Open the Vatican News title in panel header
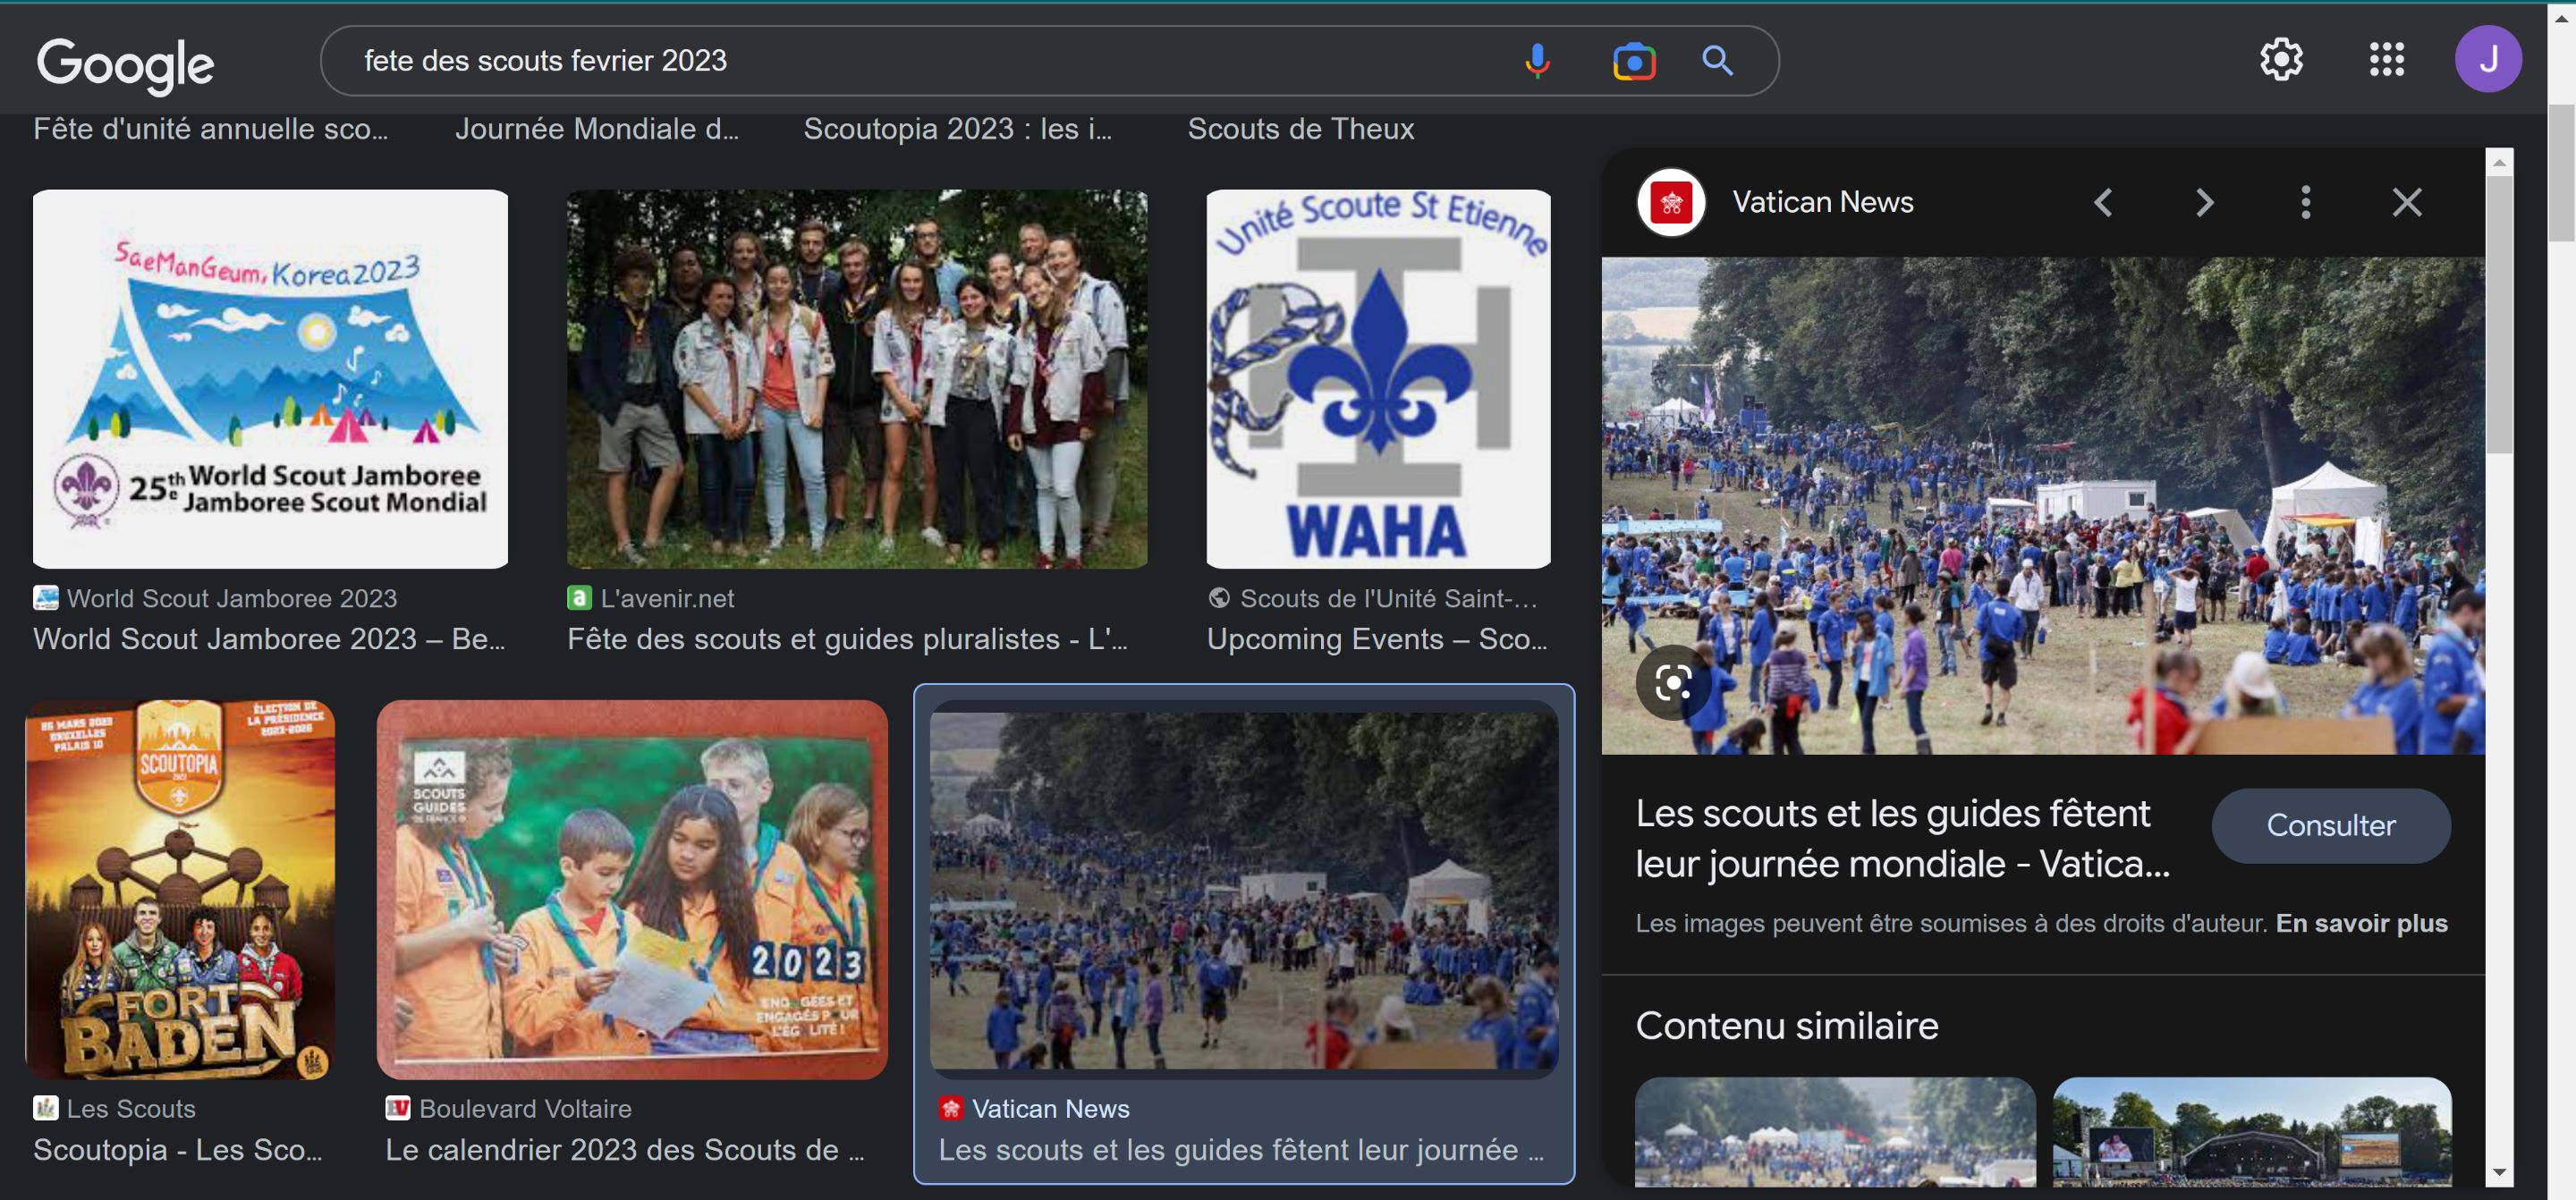 [x=1822, y=203]
